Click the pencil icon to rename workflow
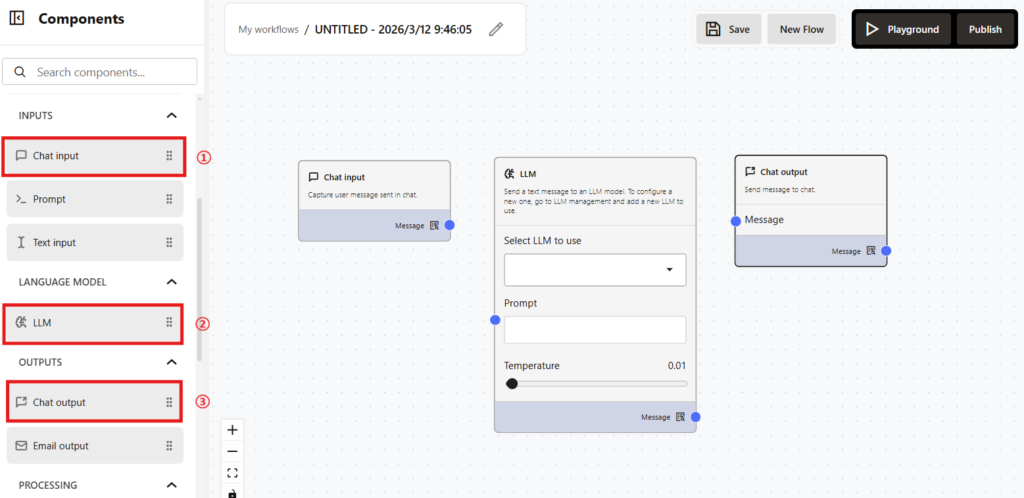 tap(496, 29)
